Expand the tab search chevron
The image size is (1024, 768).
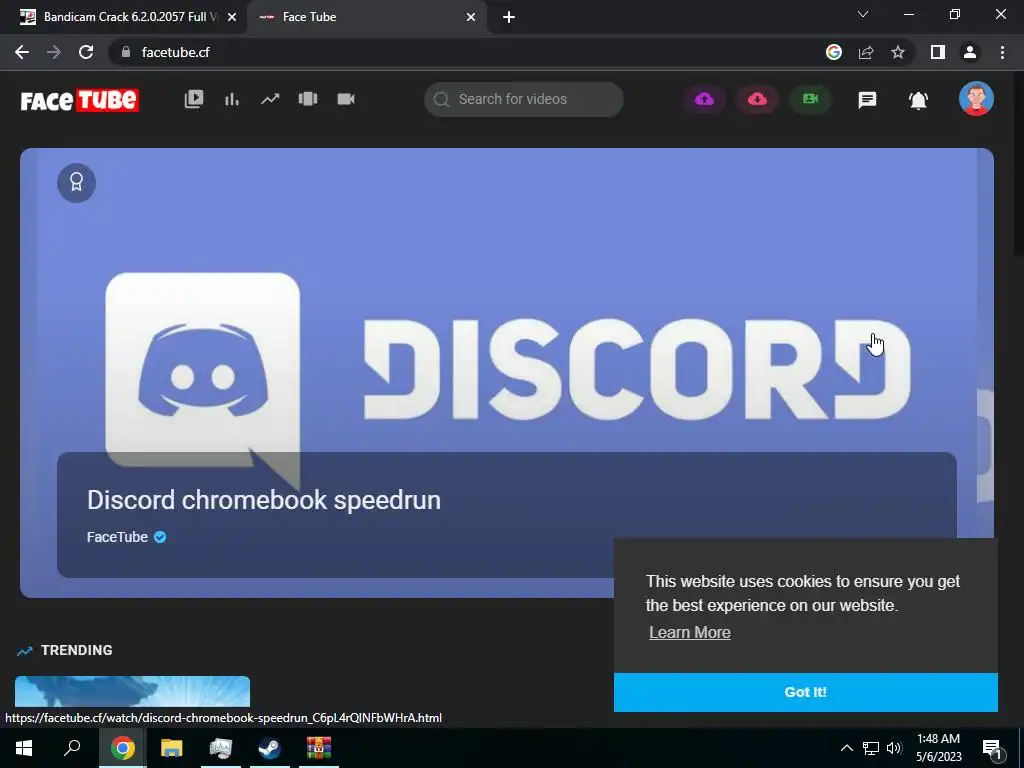pos(863,14)
